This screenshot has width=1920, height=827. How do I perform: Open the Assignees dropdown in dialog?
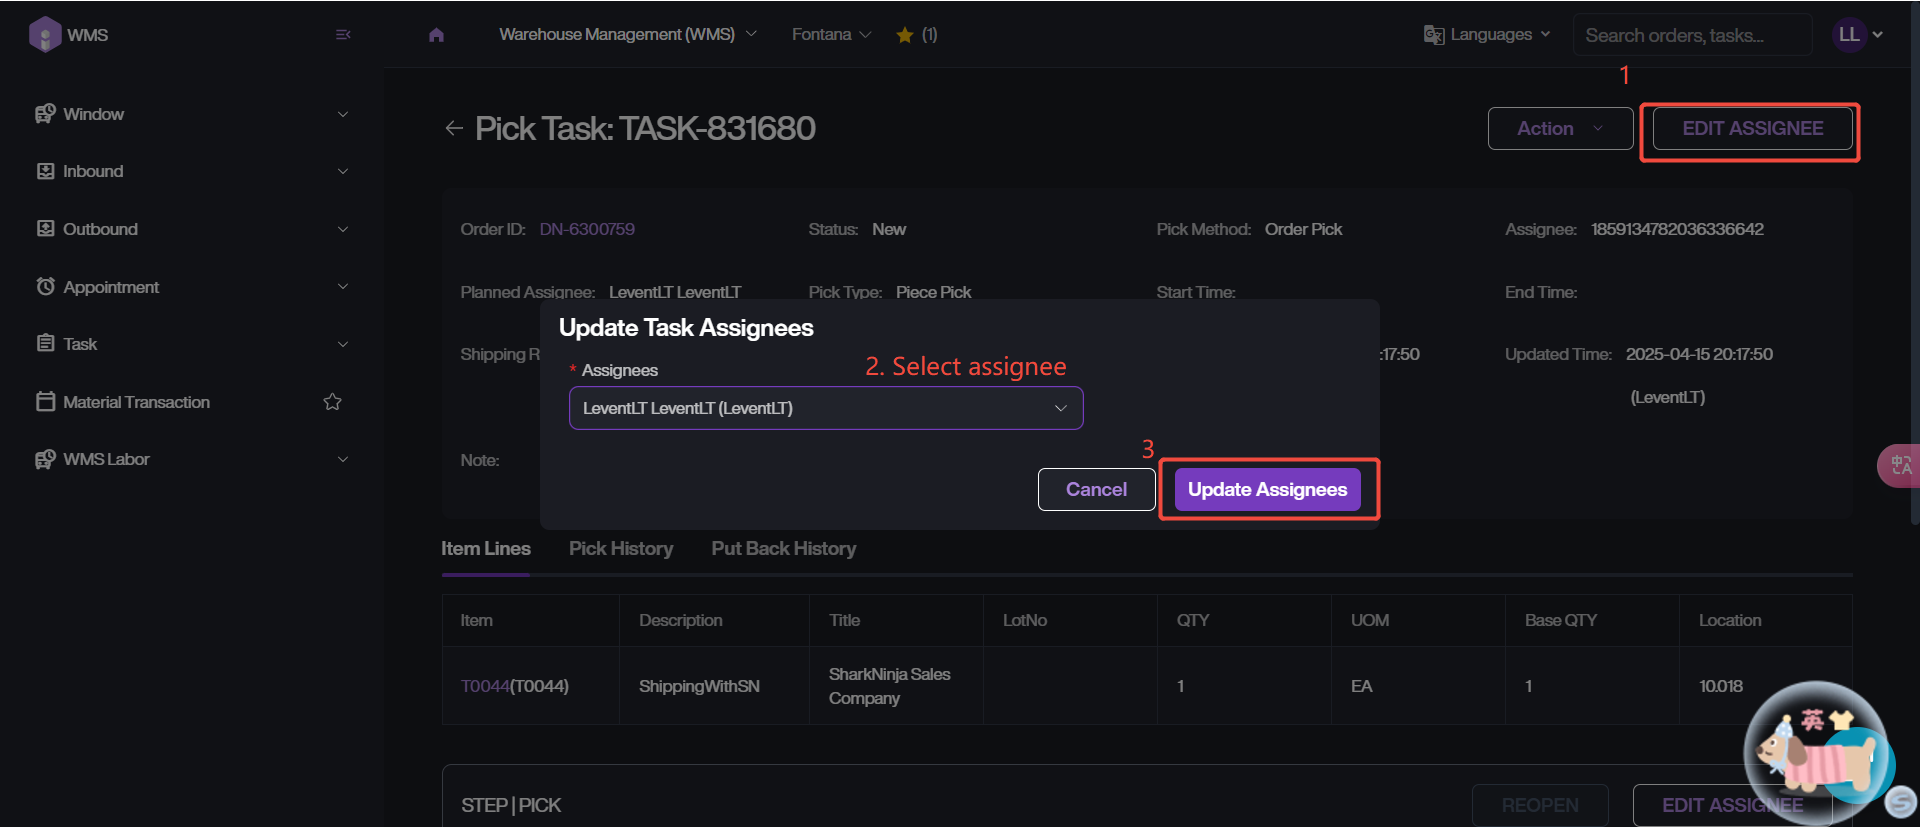point(825,408)
